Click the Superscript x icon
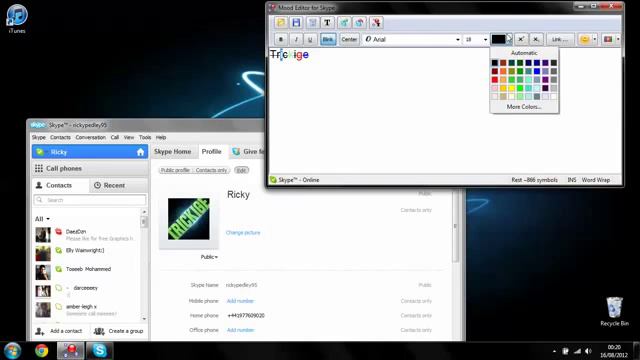The height and width of the screenshot is (360, 640). 521,39
